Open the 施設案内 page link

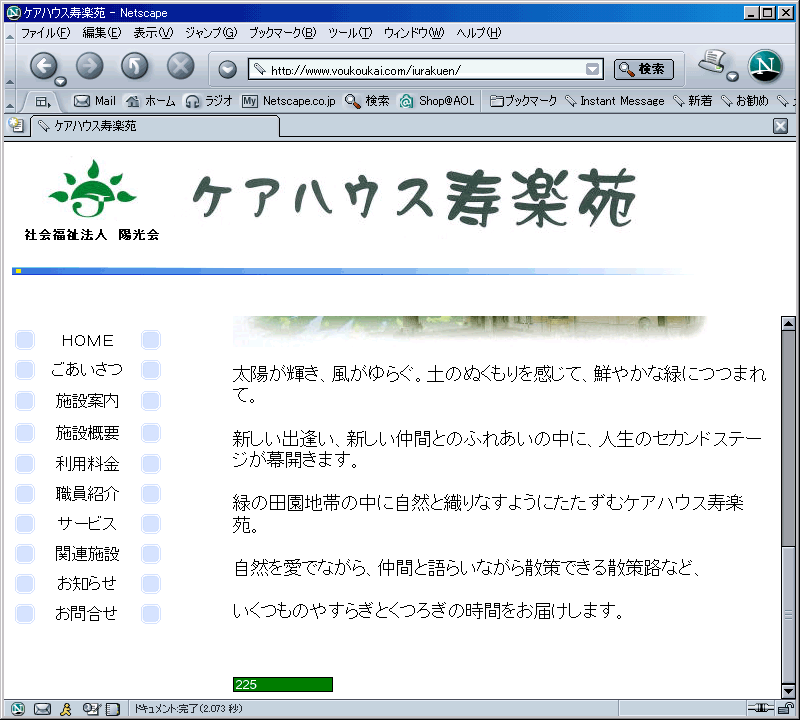tap(87, 401)
